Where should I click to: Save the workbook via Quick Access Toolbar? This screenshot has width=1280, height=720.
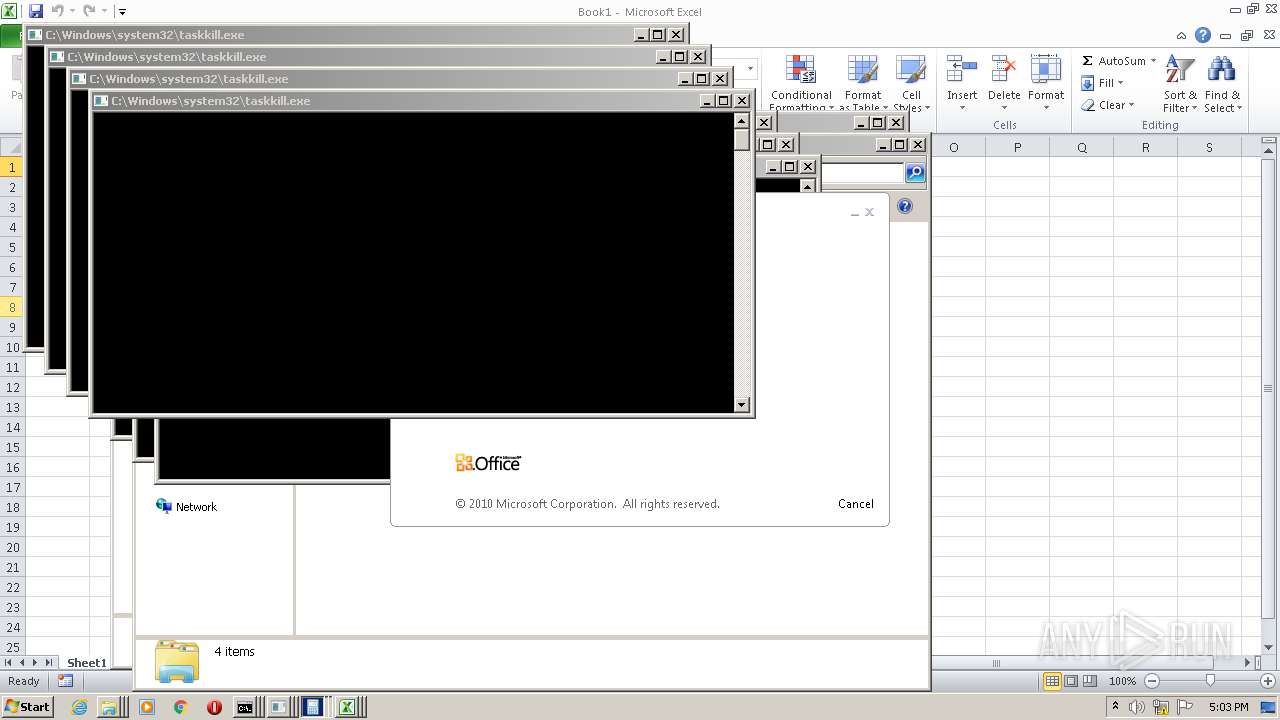(x=36, y=11)
